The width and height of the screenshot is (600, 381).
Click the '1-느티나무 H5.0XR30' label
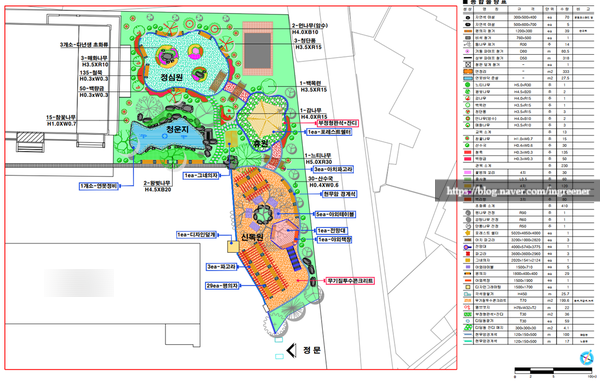318,159
